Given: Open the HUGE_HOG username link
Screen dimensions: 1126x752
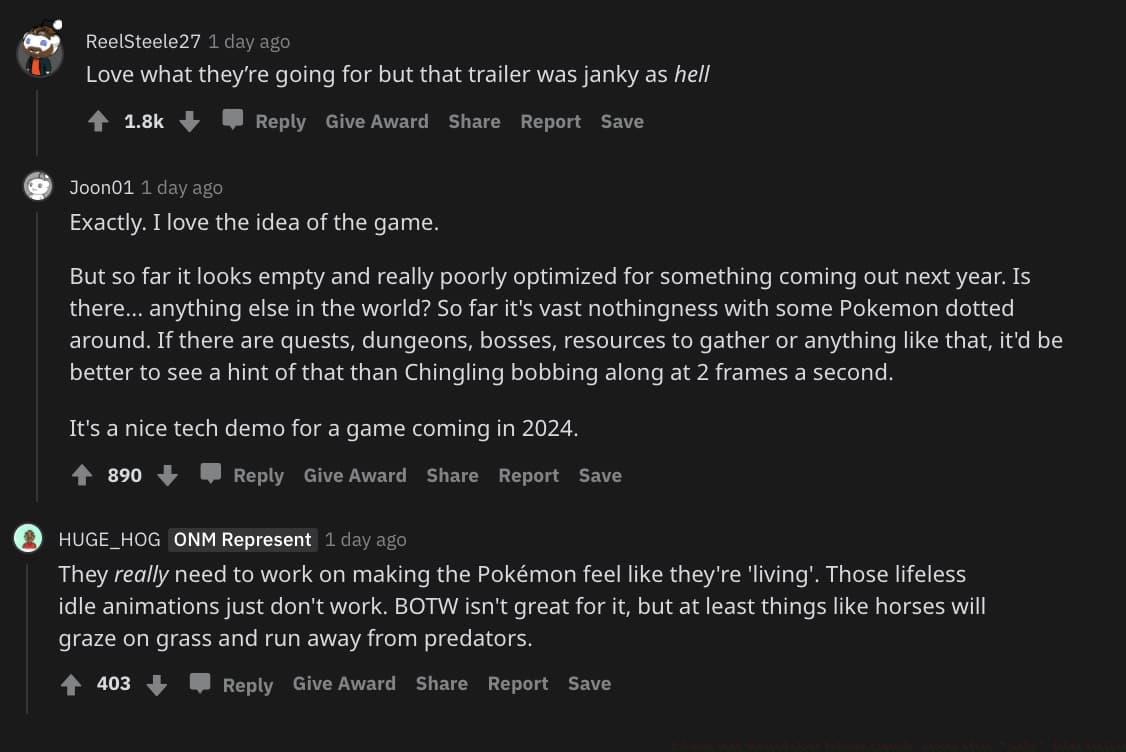Looking at the screenshot, I should coord(109,540).
